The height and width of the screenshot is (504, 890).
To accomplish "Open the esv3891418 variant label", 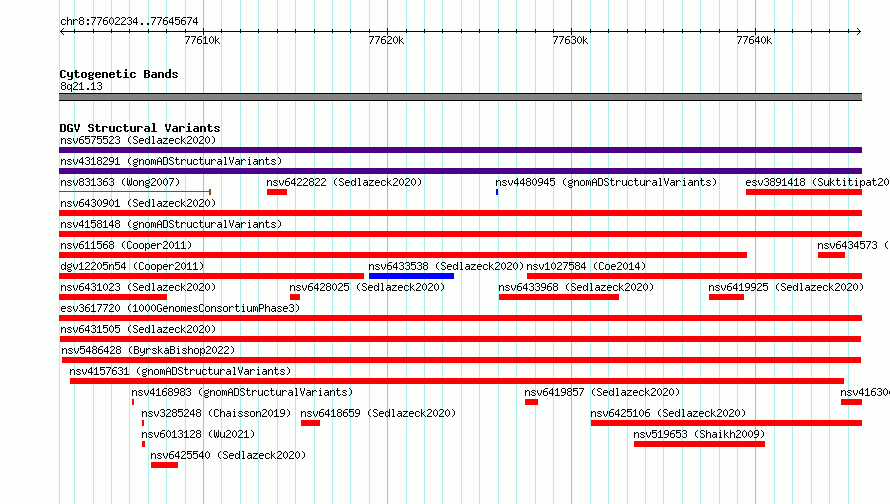I will pyautogui.click(x=817, y=182).
